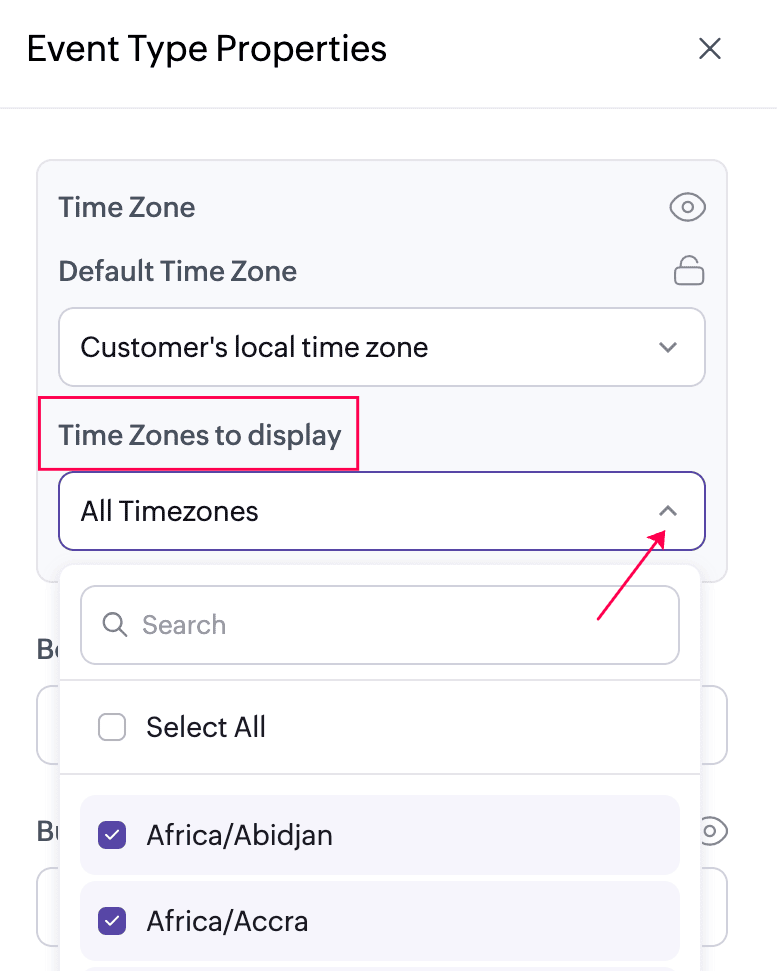Uncheck the Africa/Abidjan checkbox
This screenshot has height=971, width=777.
[x=112, y=835]
